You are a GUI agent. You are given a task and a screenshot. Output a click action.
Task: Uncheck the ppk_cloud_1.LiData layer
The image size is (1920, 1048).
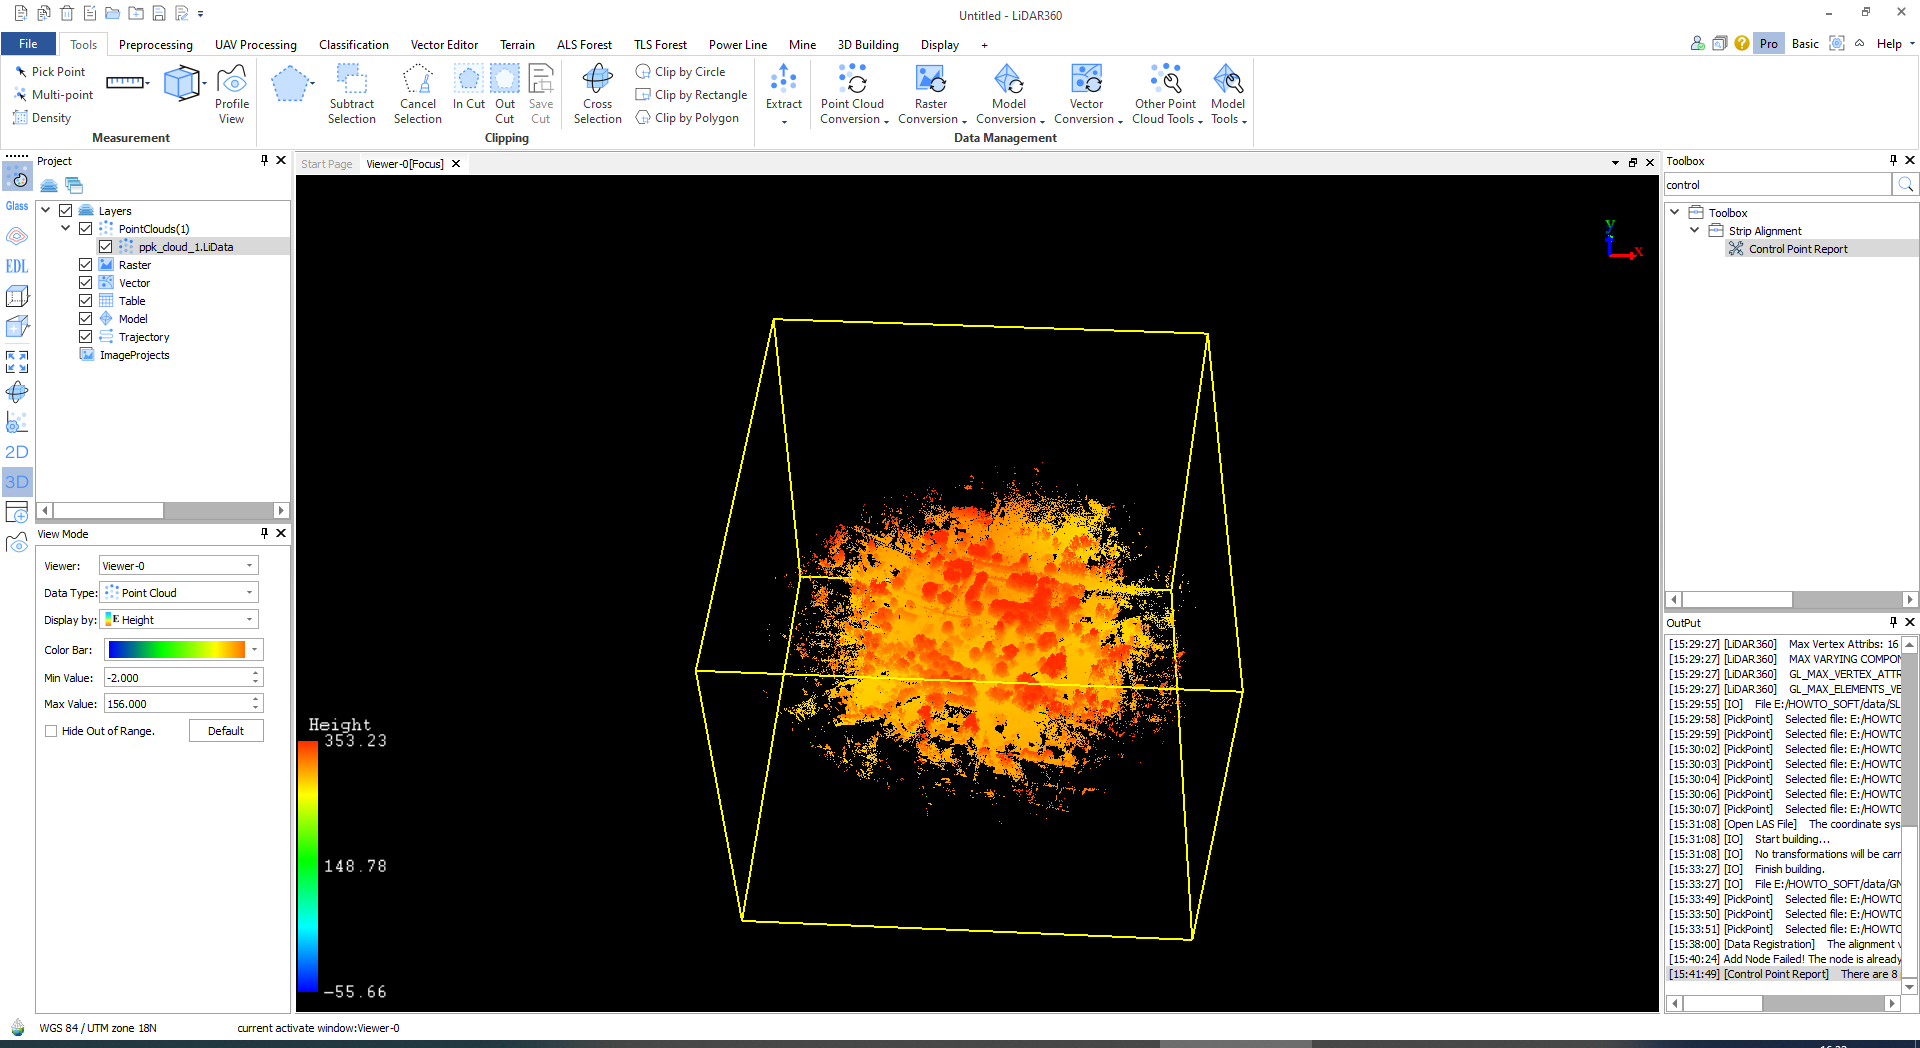pyautogui.click(x=106, y=247)
